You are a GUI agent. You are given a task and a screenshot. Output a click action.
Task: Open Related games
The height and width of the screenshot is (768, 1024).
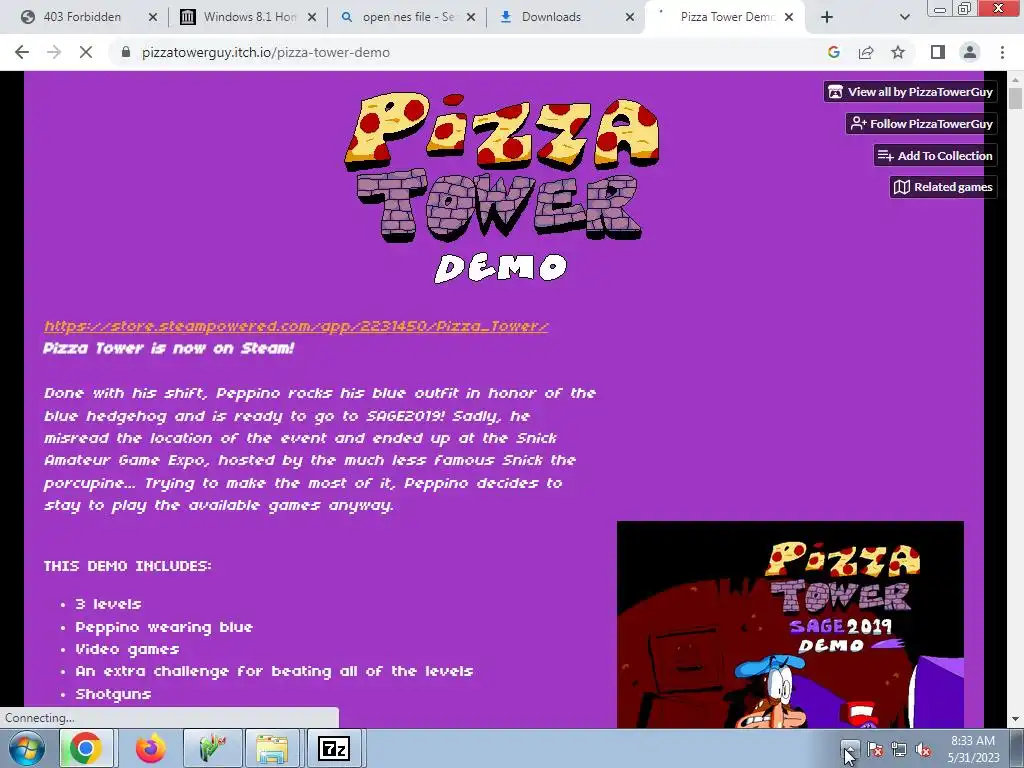point(943,187)
